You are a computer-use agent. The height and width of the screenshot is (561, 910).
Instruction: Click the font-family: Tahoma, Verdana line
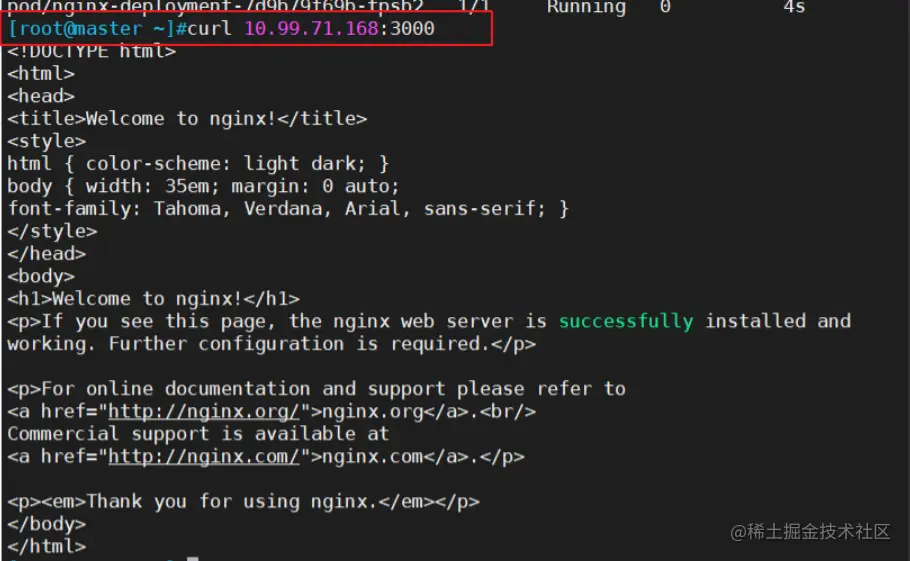click(x=288, y=209)
